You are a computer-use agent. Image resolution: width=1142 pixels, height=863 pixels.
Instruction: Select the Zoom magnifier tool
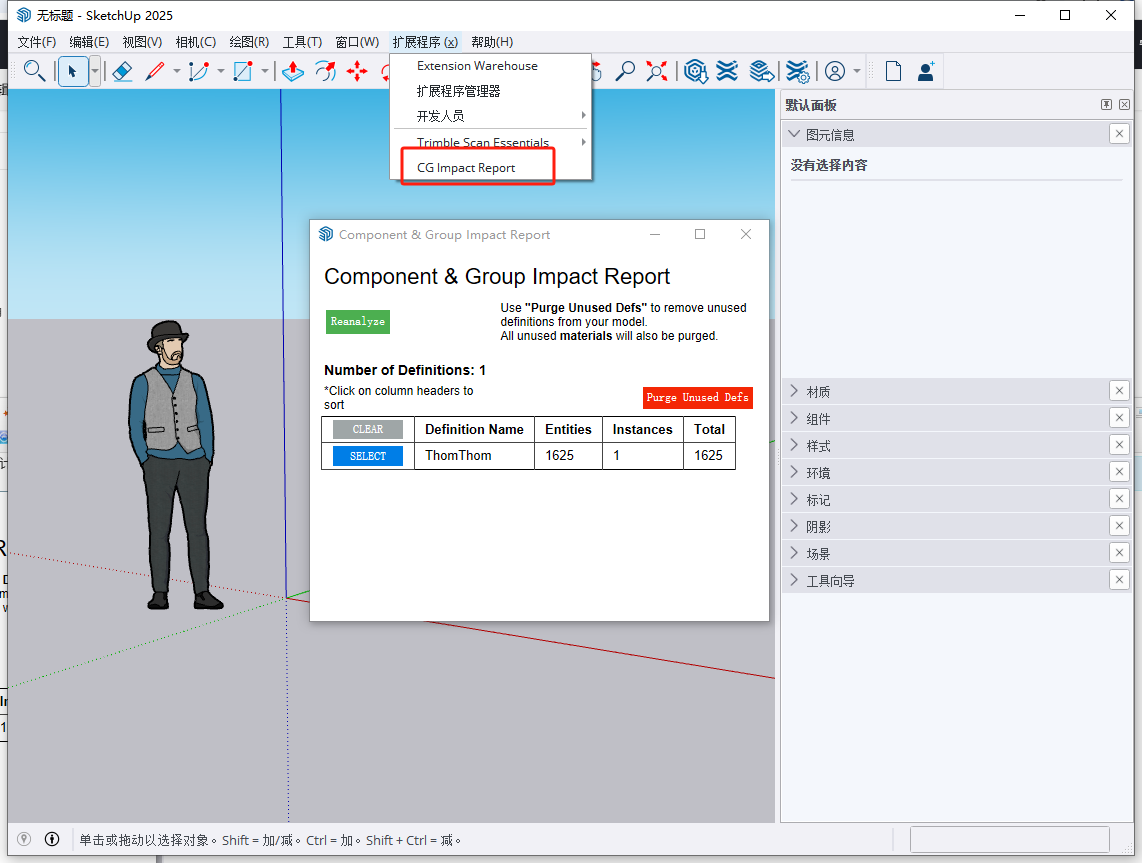[x=624, y=71]
